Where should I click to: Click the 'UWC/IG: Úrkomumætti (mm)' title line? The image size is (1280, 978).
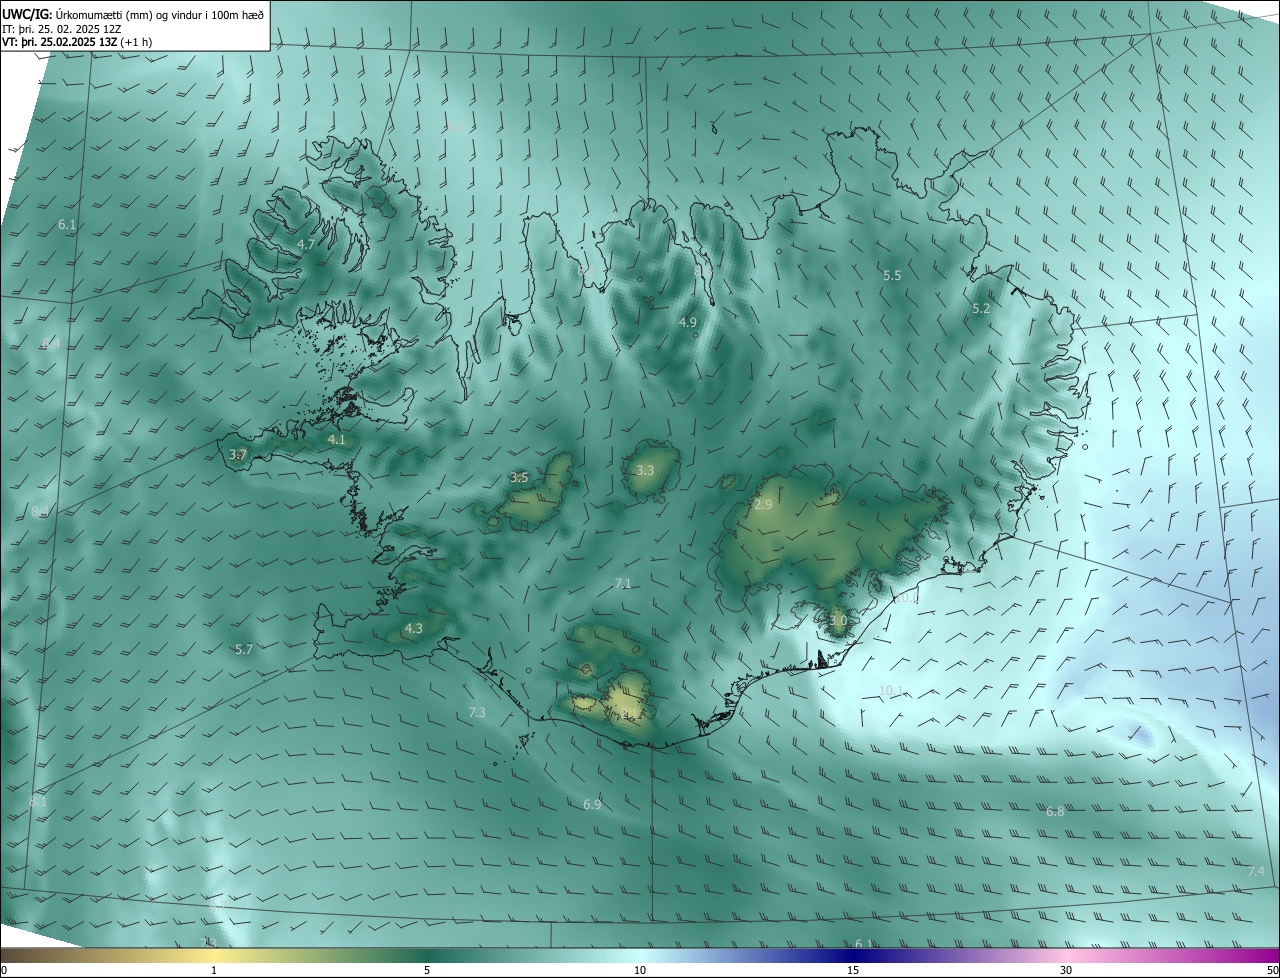tap(133, 14)
